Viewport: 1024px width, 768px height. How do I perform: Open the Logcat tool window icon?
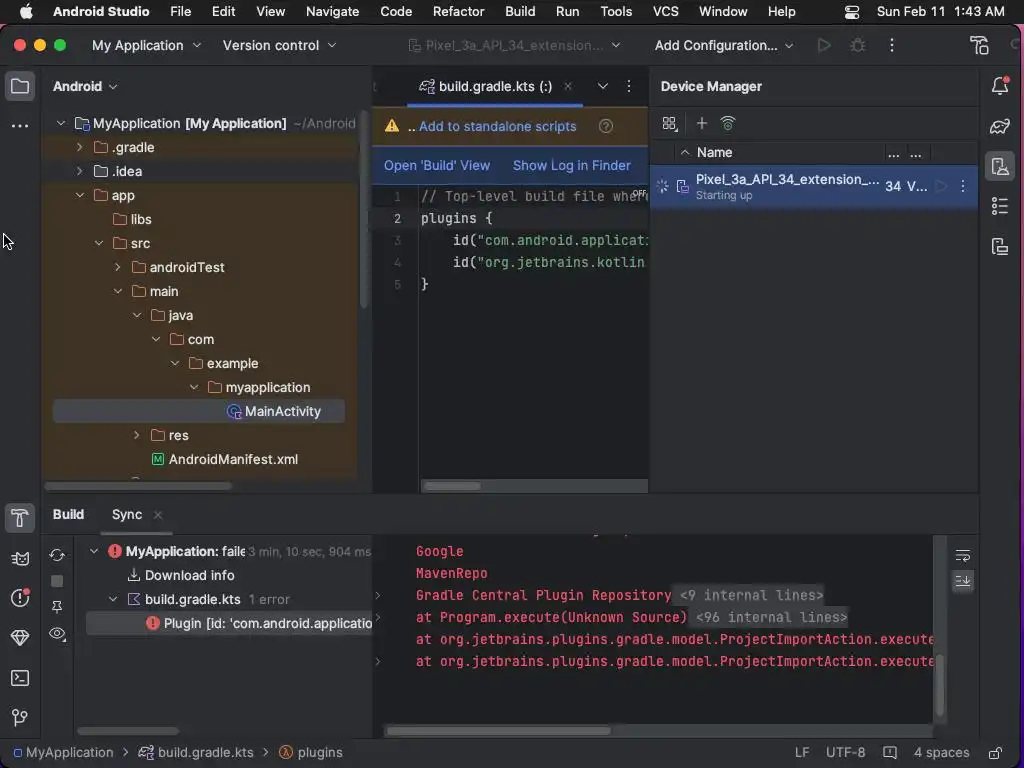(20, 558)
